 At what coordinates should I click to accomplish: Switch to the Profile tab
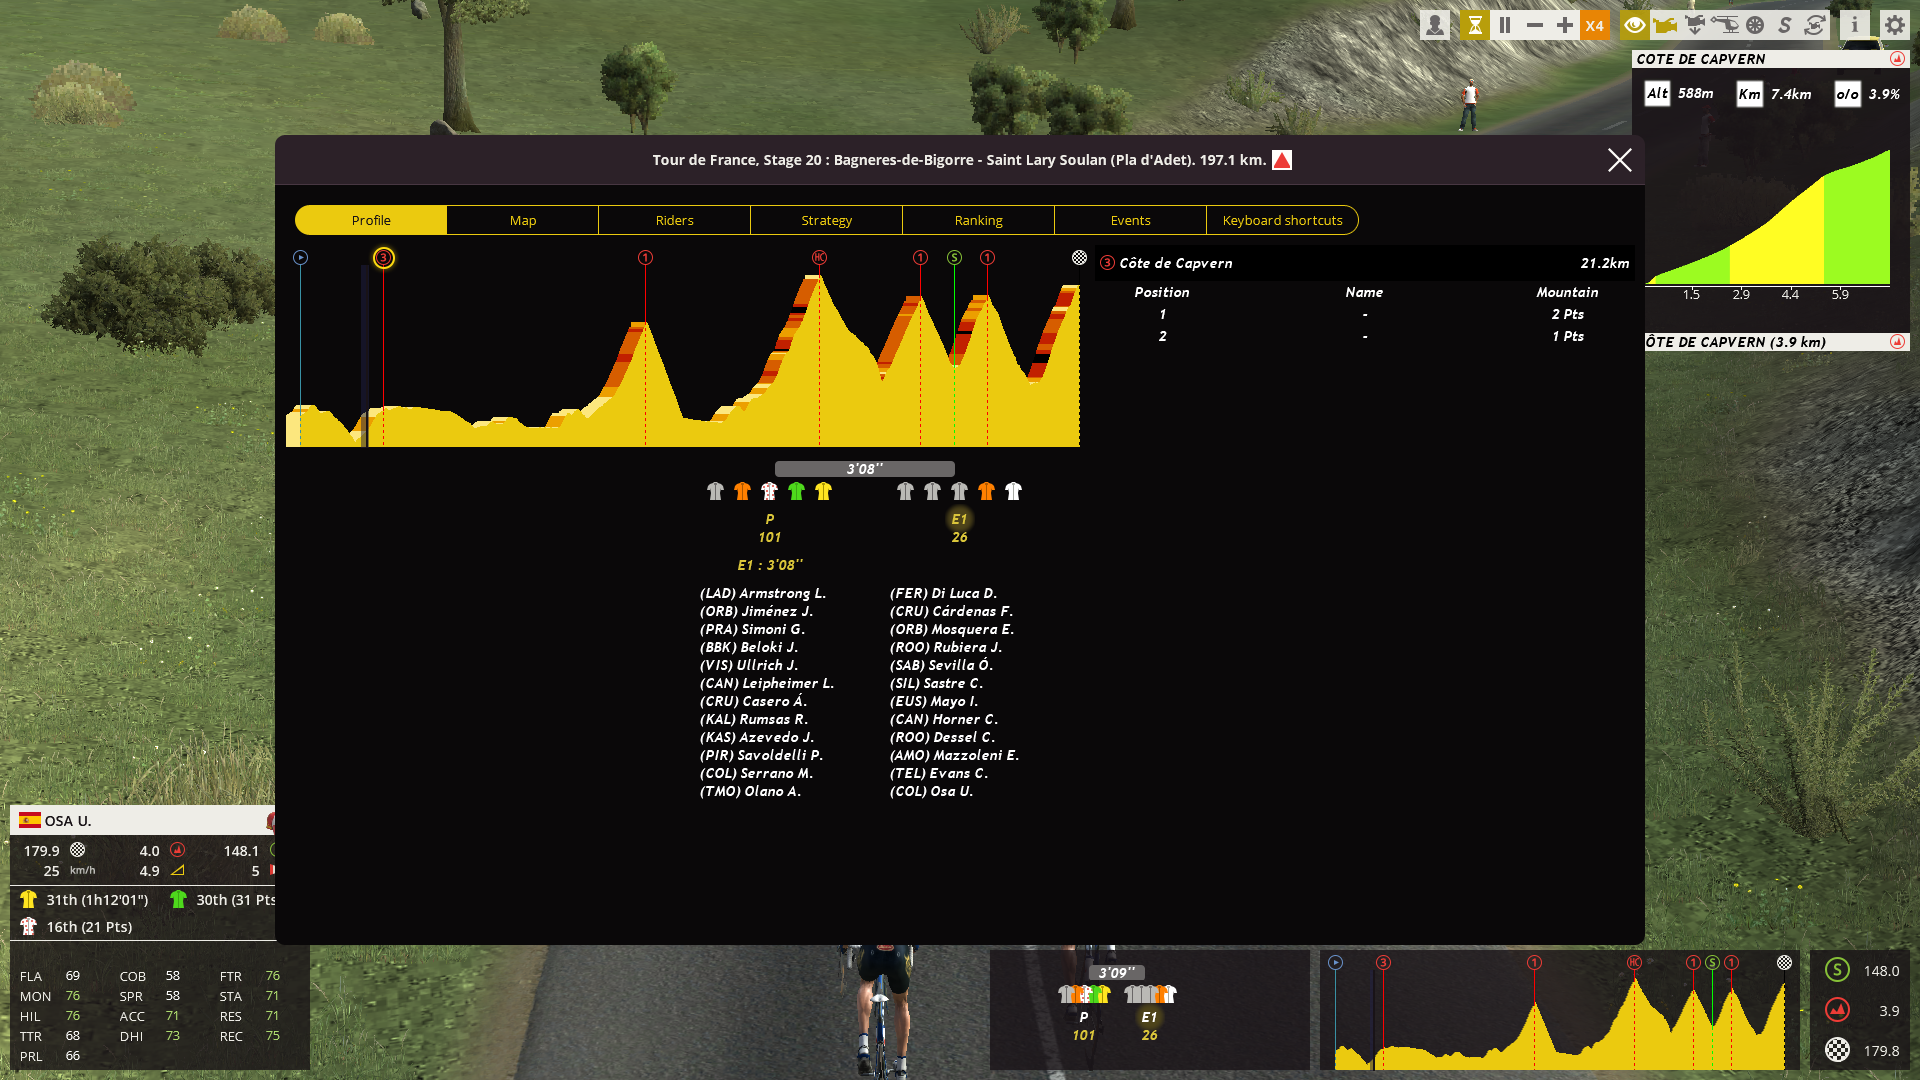click(x=371, y=220)
